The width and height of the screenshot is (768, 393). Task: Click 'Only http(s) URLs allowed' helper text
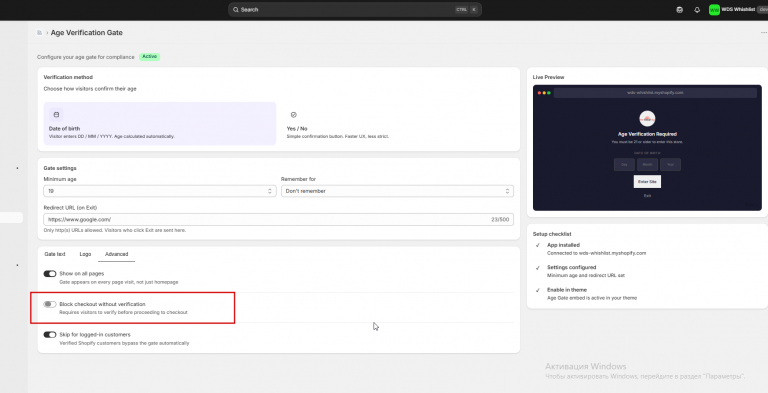(x=115, y=230)
